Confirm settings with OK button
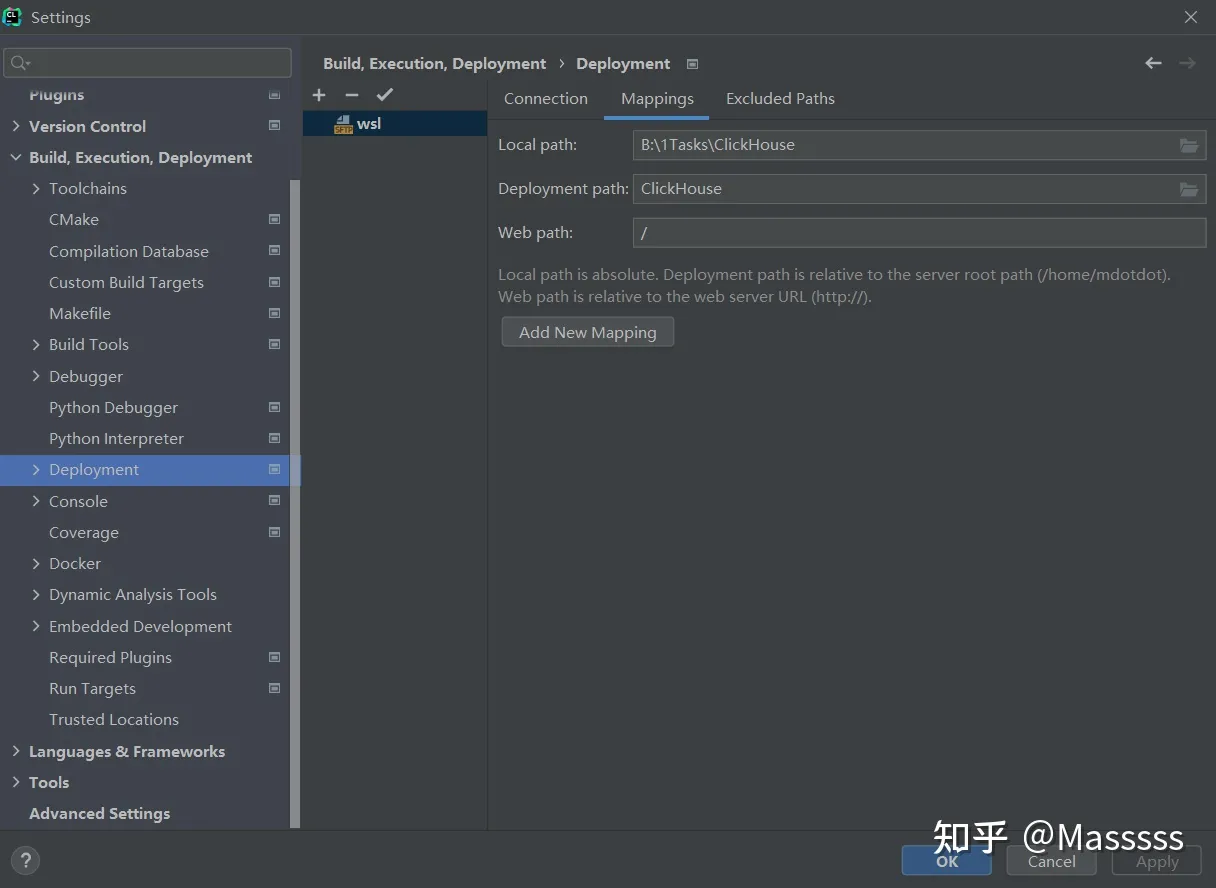1216x888 pixels. [x=947, y=861]
